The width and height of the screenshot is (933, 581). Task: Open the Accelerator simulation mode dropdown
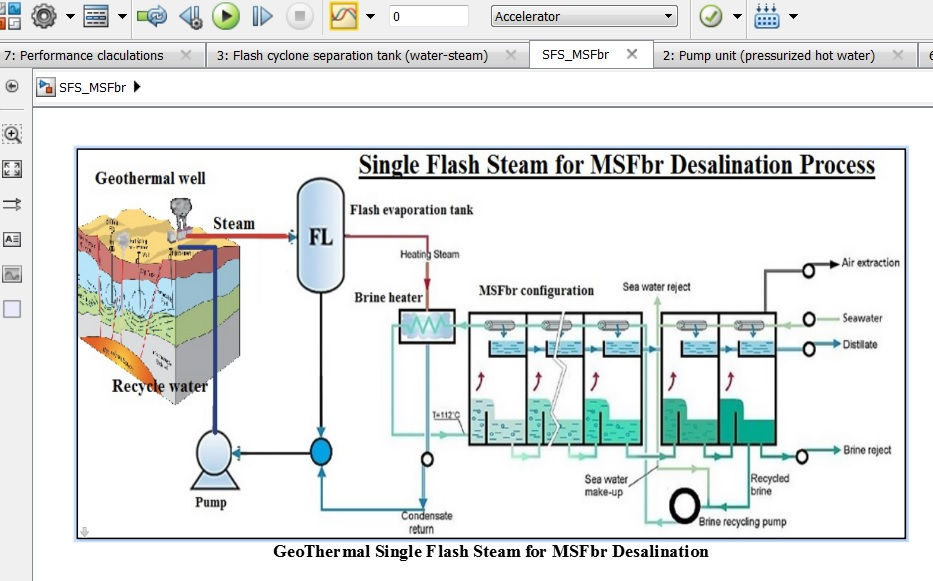pyautogui.click(x=584, y=16)
